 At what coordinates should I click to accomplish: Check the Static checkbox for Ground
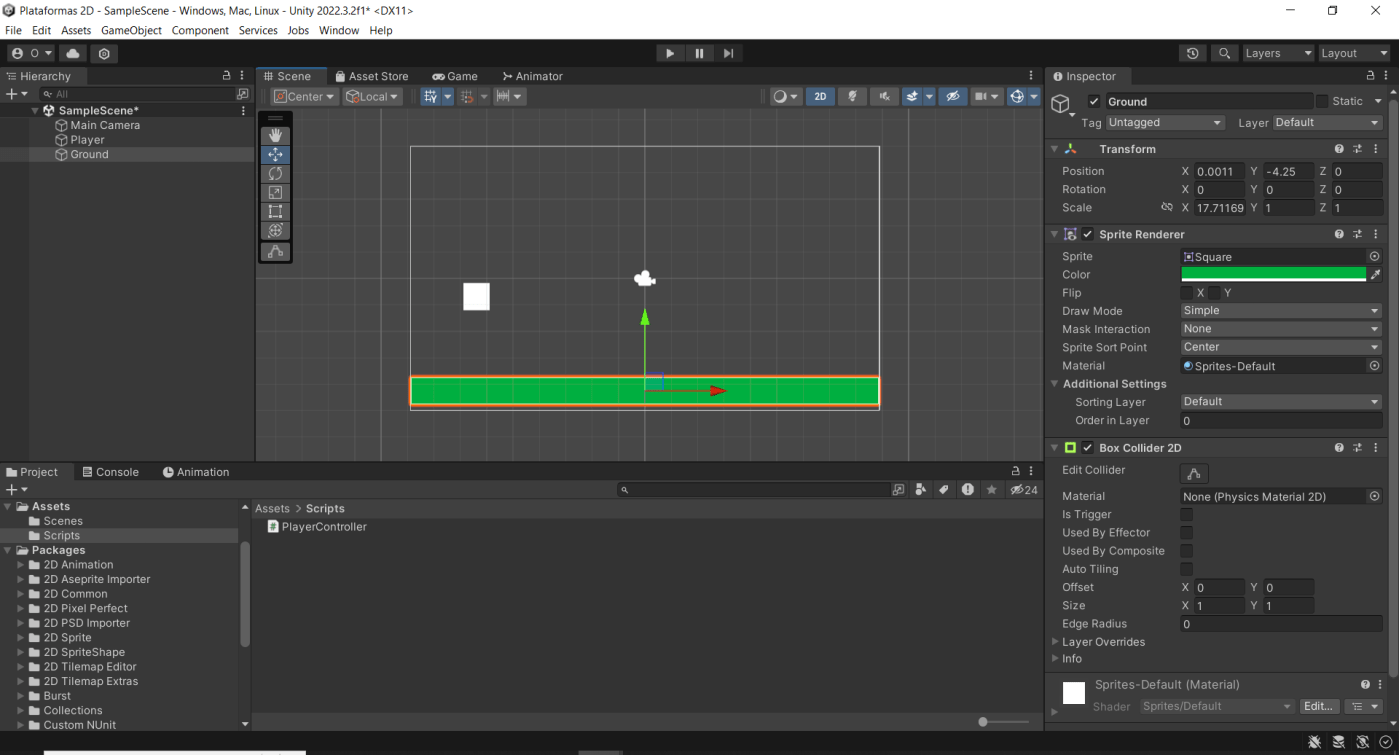point(1322,101)
